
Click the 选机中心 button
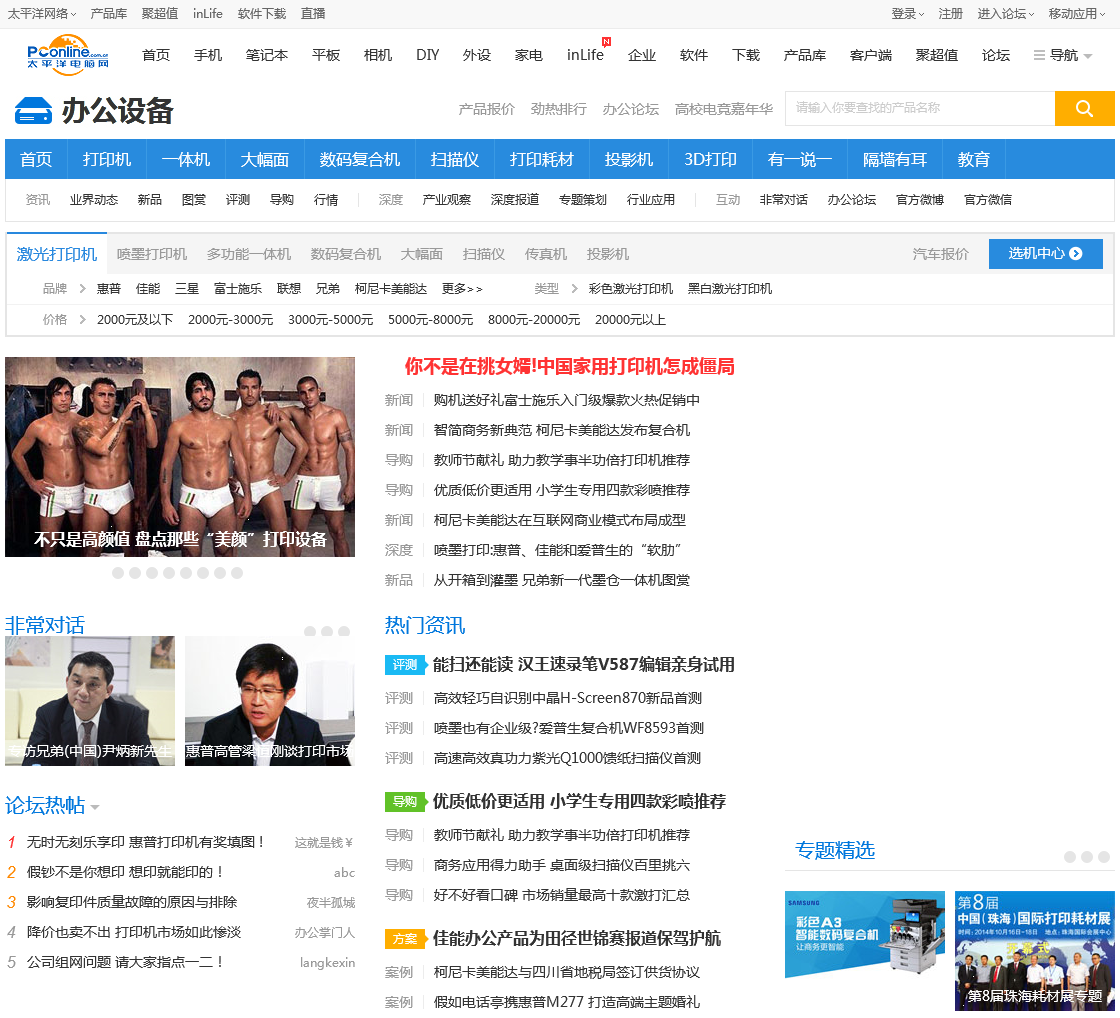coord(1046,254)
